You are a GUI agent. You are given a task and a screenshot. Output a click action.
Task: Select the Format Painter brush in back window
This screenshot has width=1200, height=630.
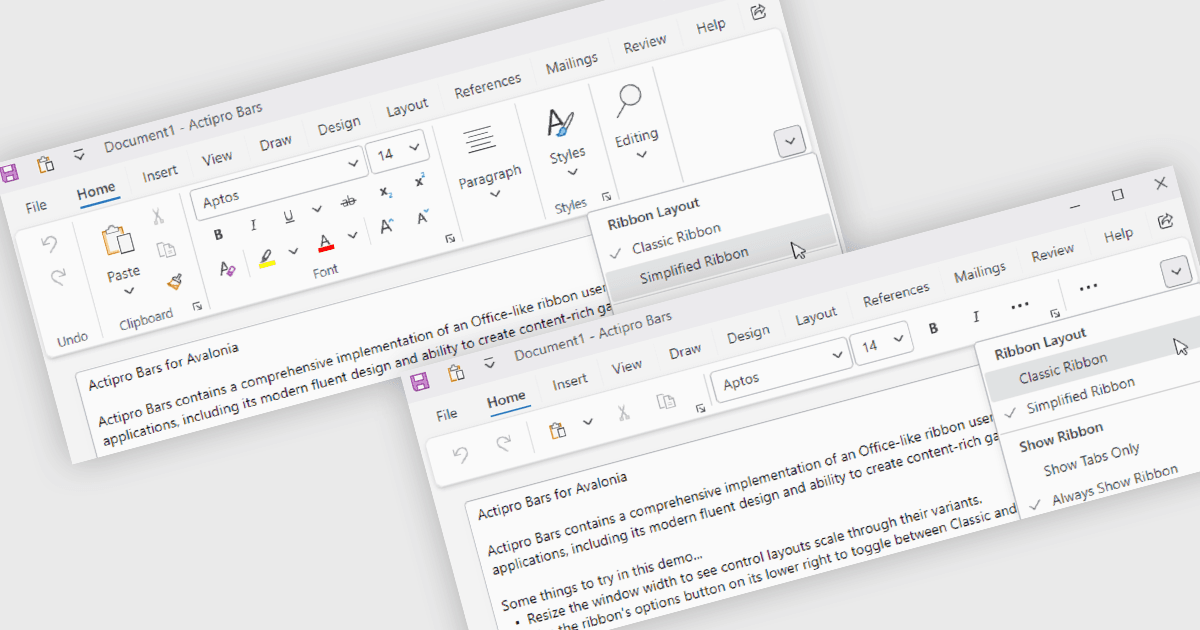[x=175, y=281]
